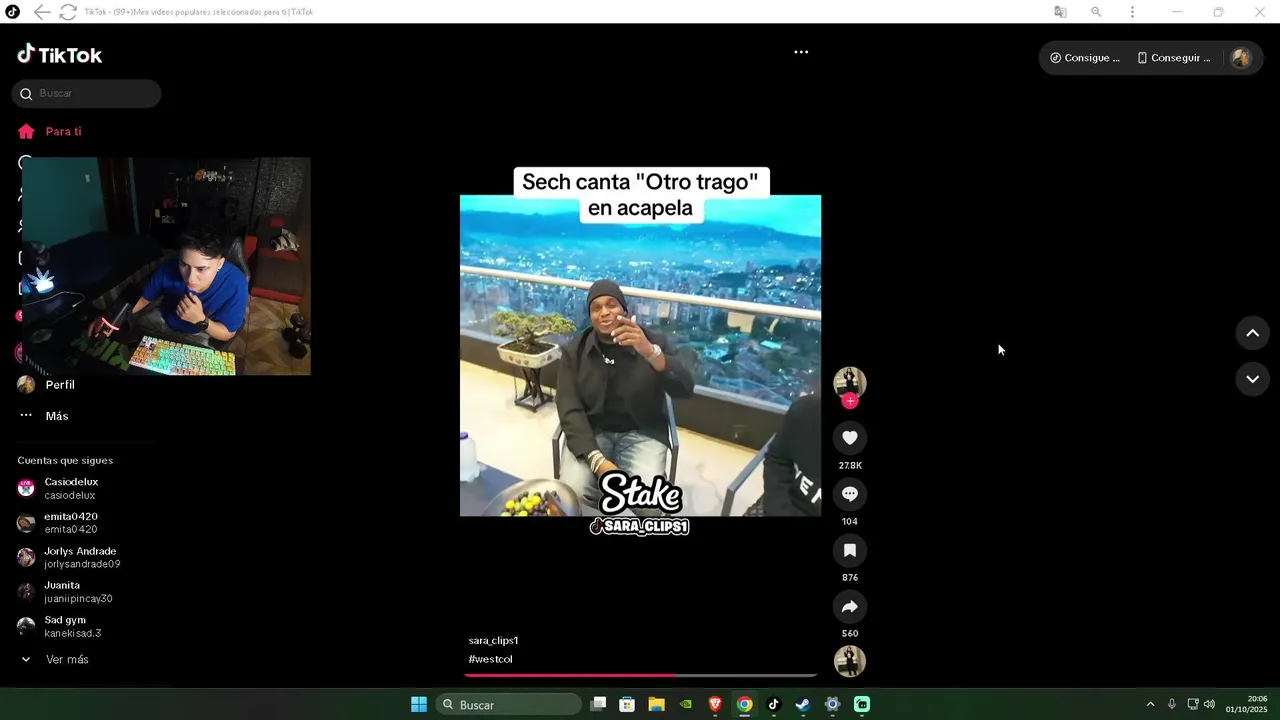Screen dimensions: 1280x720
Task: Go to previous video with up arrow
Action: point(1252,333)
